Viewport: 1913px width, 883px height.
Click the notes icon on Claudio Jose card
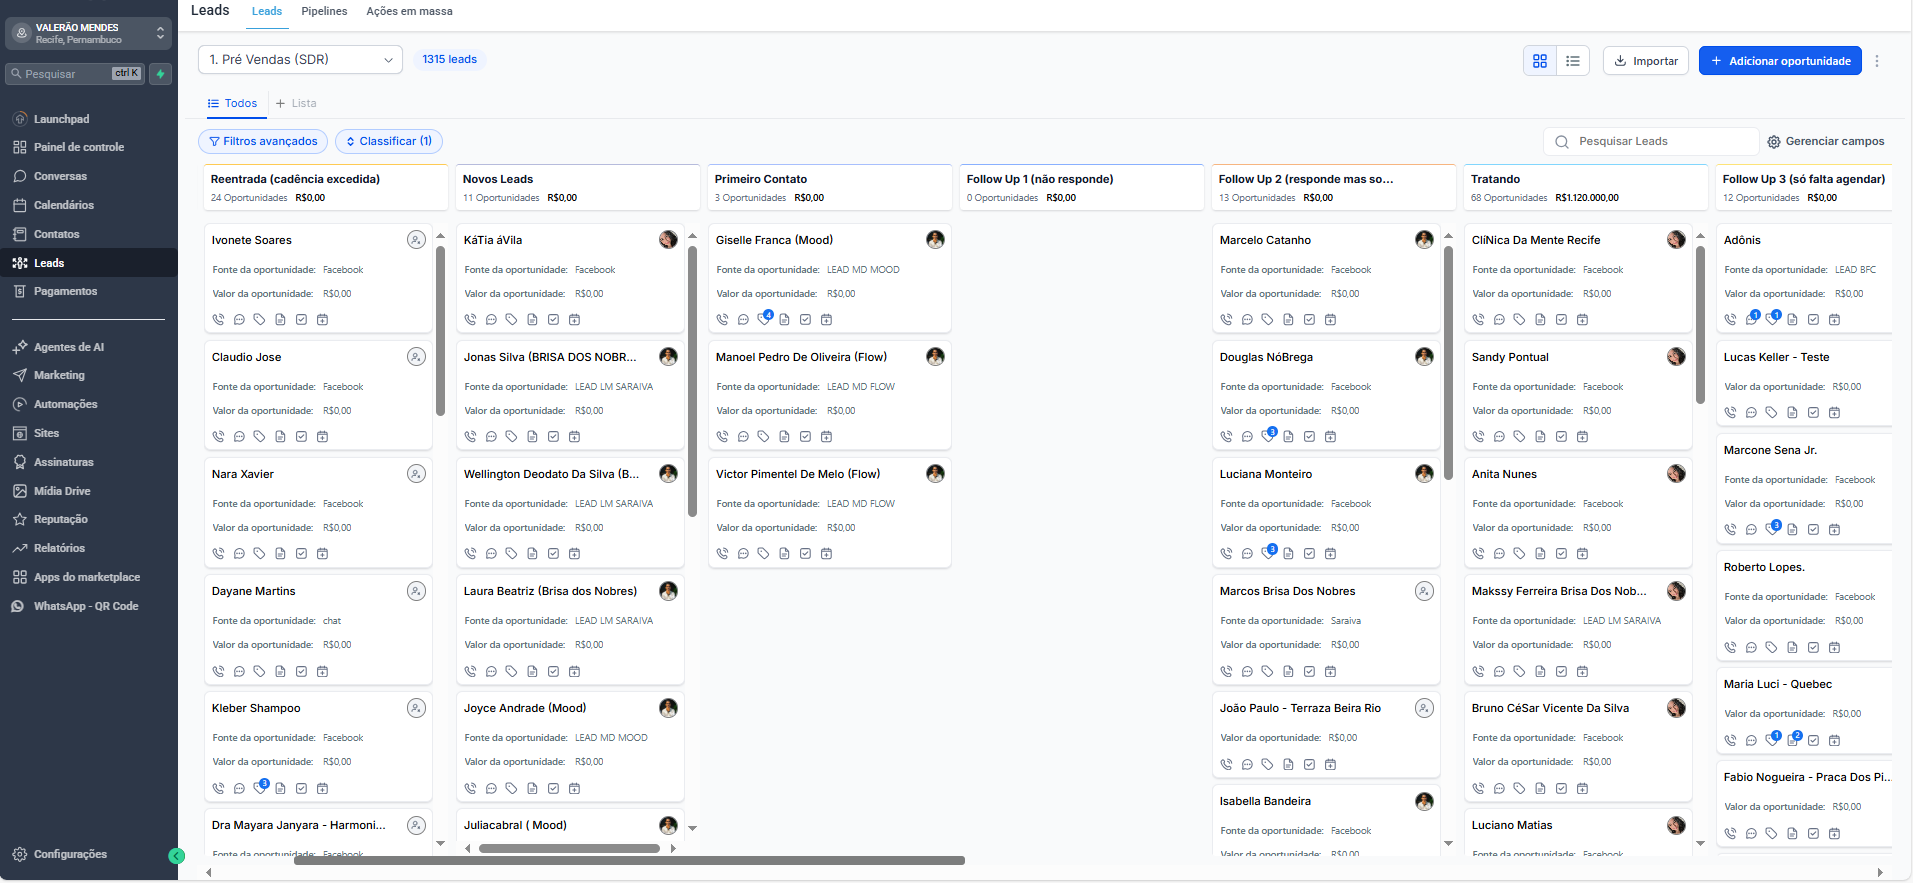[x=280, y=437]
